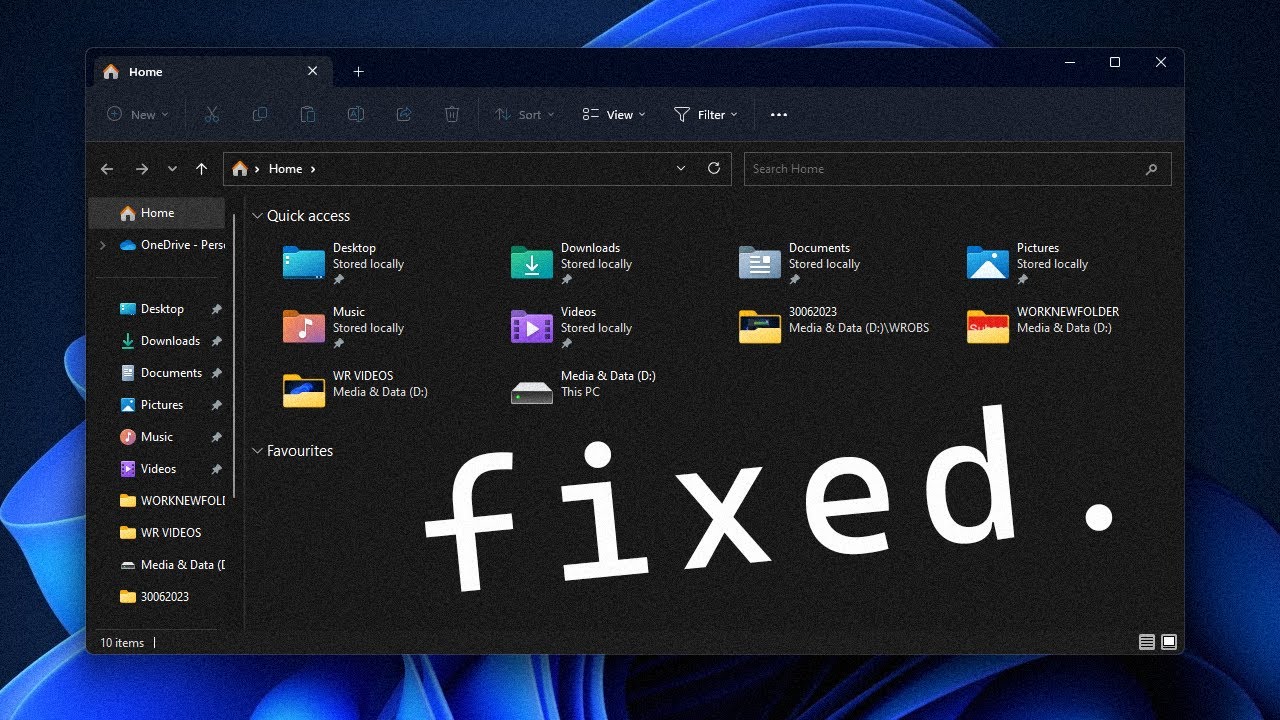The image size is (1280, 720).
Task: Unpin Desktop via its sidebar pin icon
Action: (x=216, y=310)
